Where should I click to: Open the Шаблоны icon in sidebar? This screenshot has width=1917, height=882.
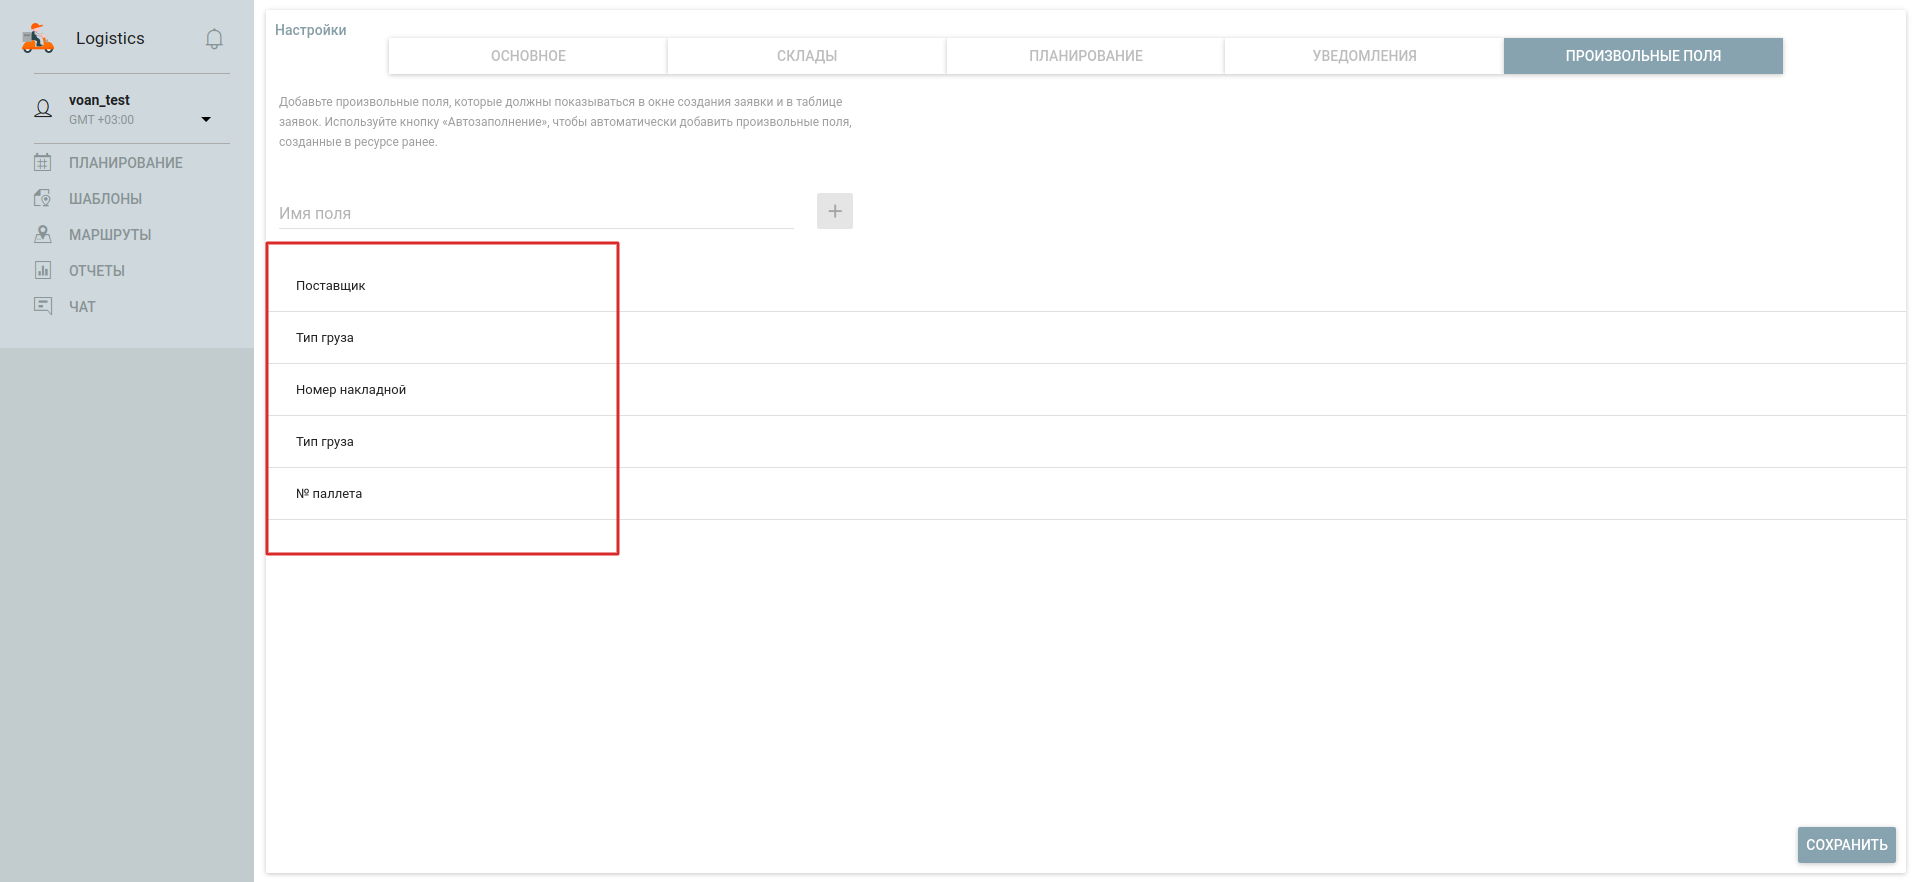pos(43,198)
